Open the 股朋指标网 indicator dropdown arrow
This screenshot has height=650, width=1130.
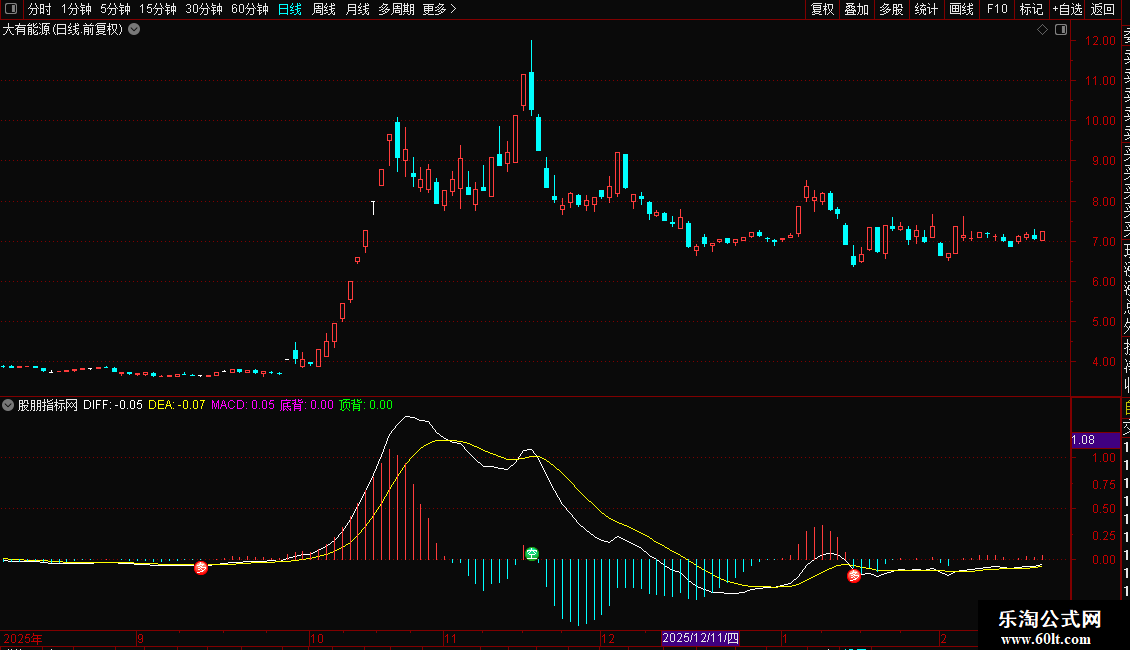click(9, 406)
